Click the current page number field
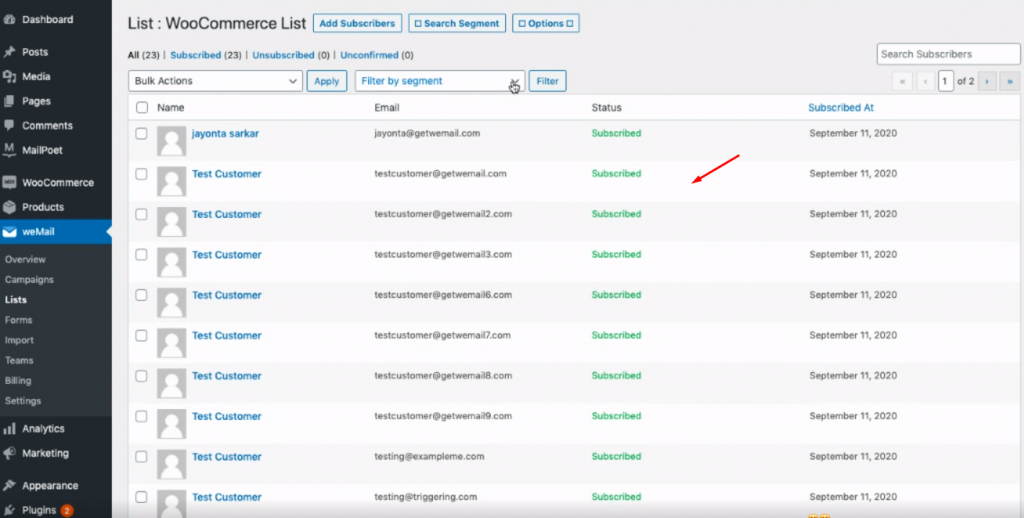1024x518 pixels. coord(946,82)
